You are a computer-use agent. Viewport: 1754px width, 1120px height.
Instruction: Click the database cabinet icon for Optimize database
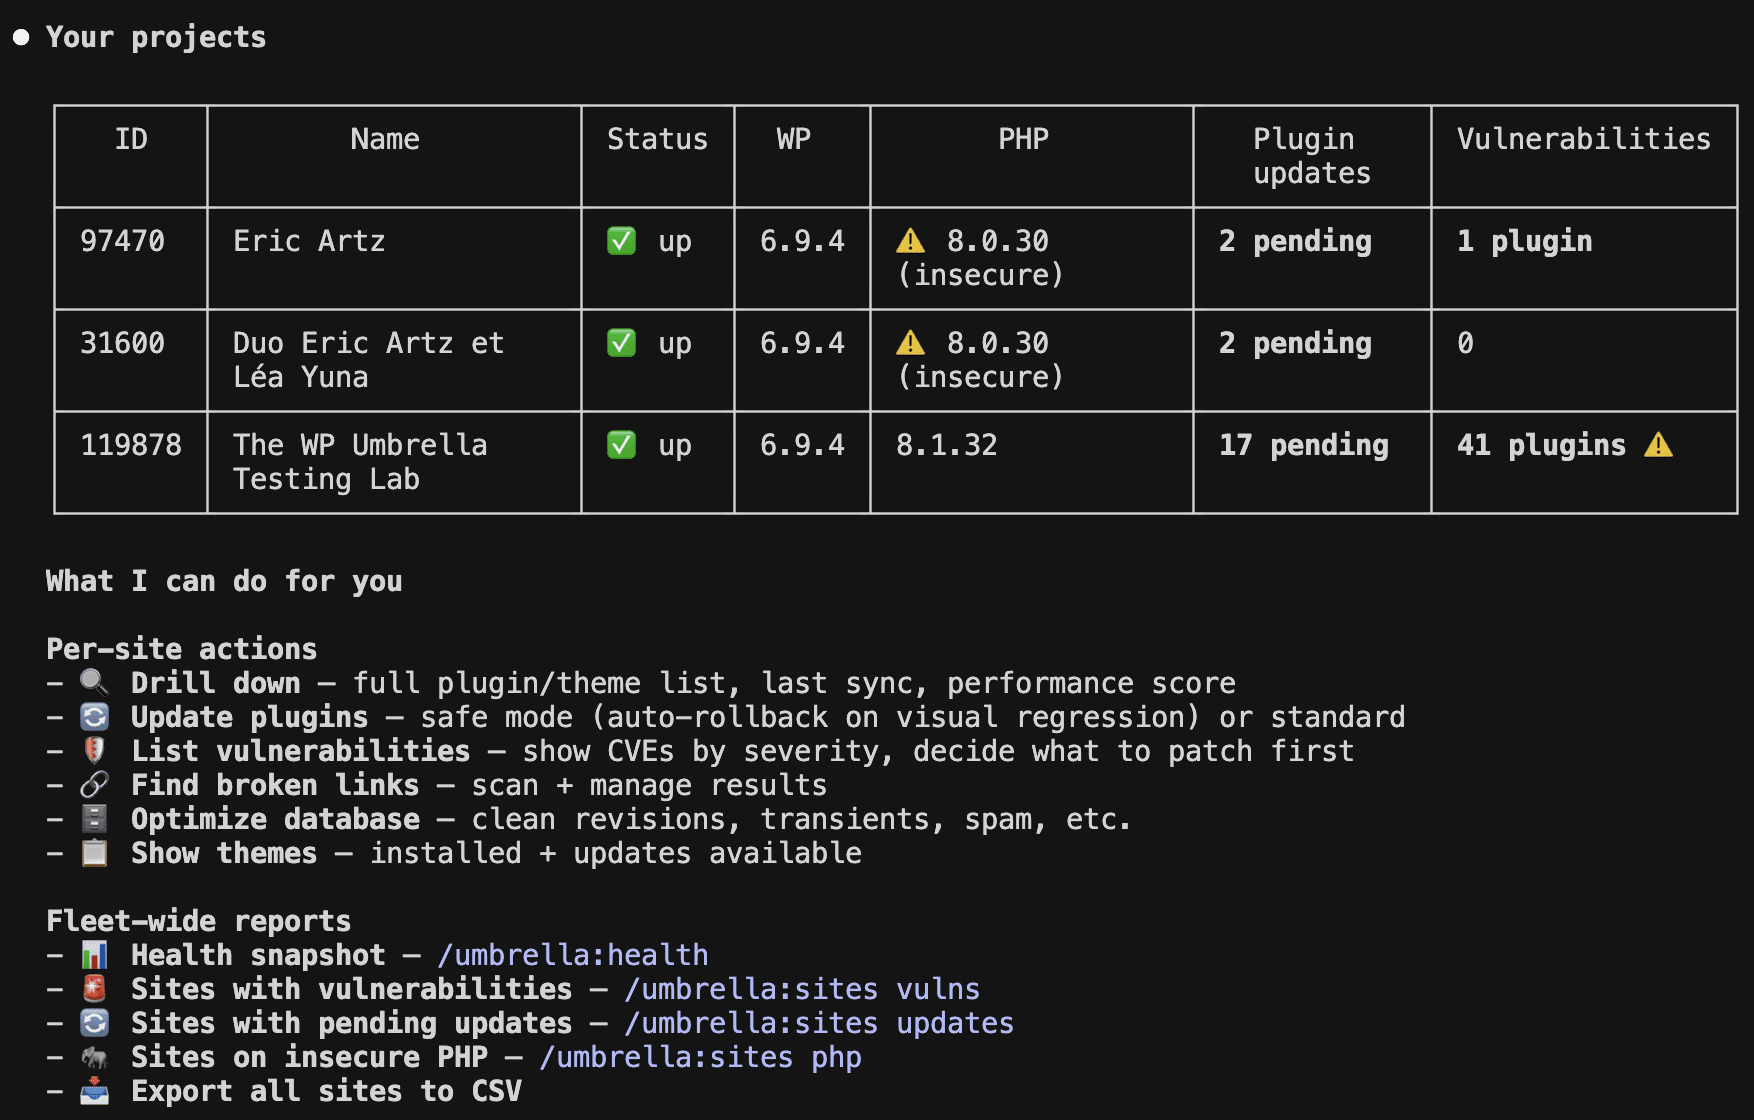tap(94, 819)
